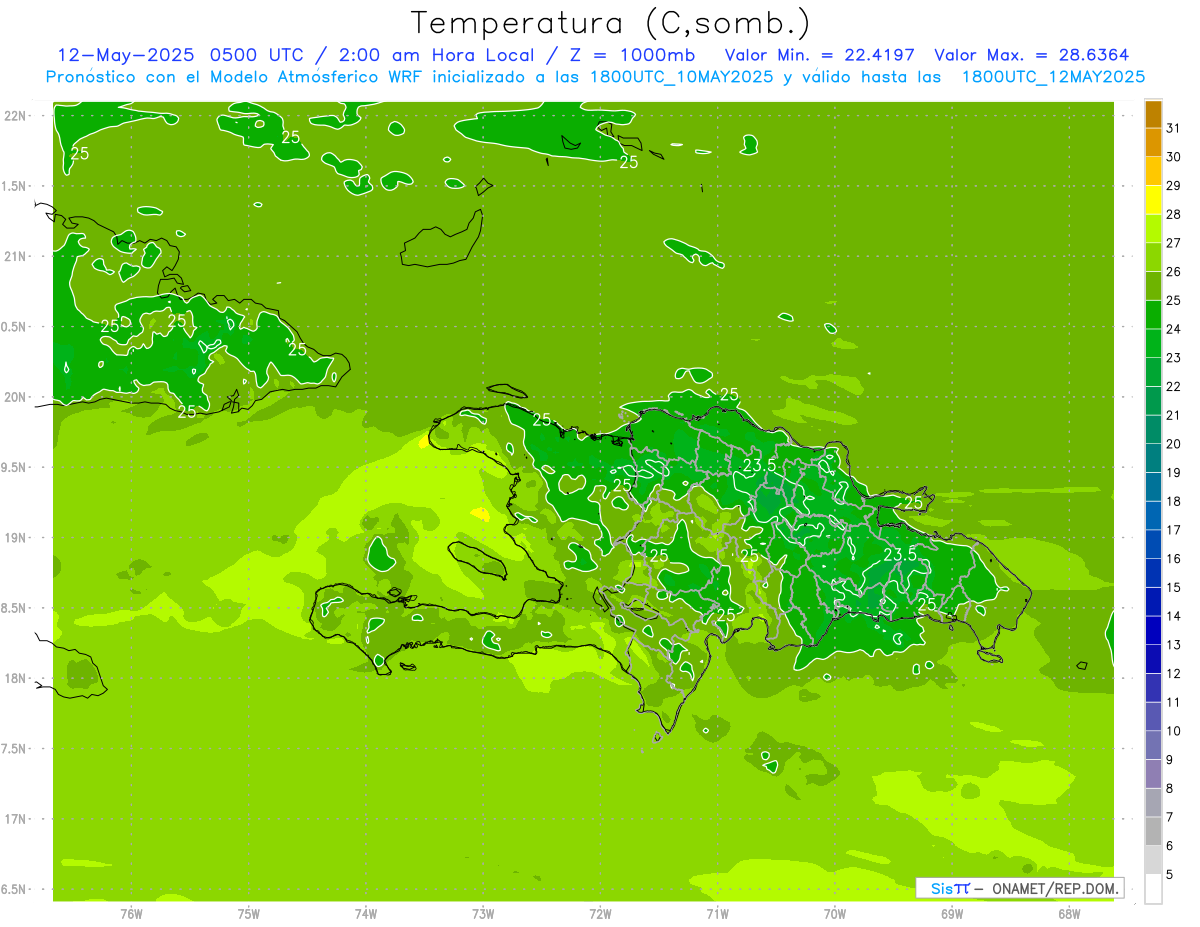Click the '20N' latitude axis label
This screenshot has width=1200, height=927.
14,397
